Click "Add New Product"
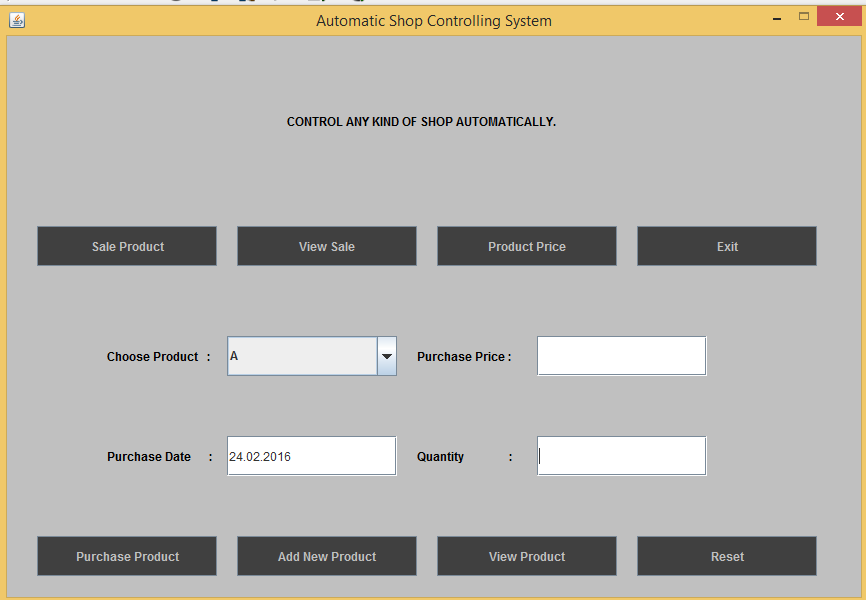The height and width of the screenshot is (600, 866). tap(326, 556)
